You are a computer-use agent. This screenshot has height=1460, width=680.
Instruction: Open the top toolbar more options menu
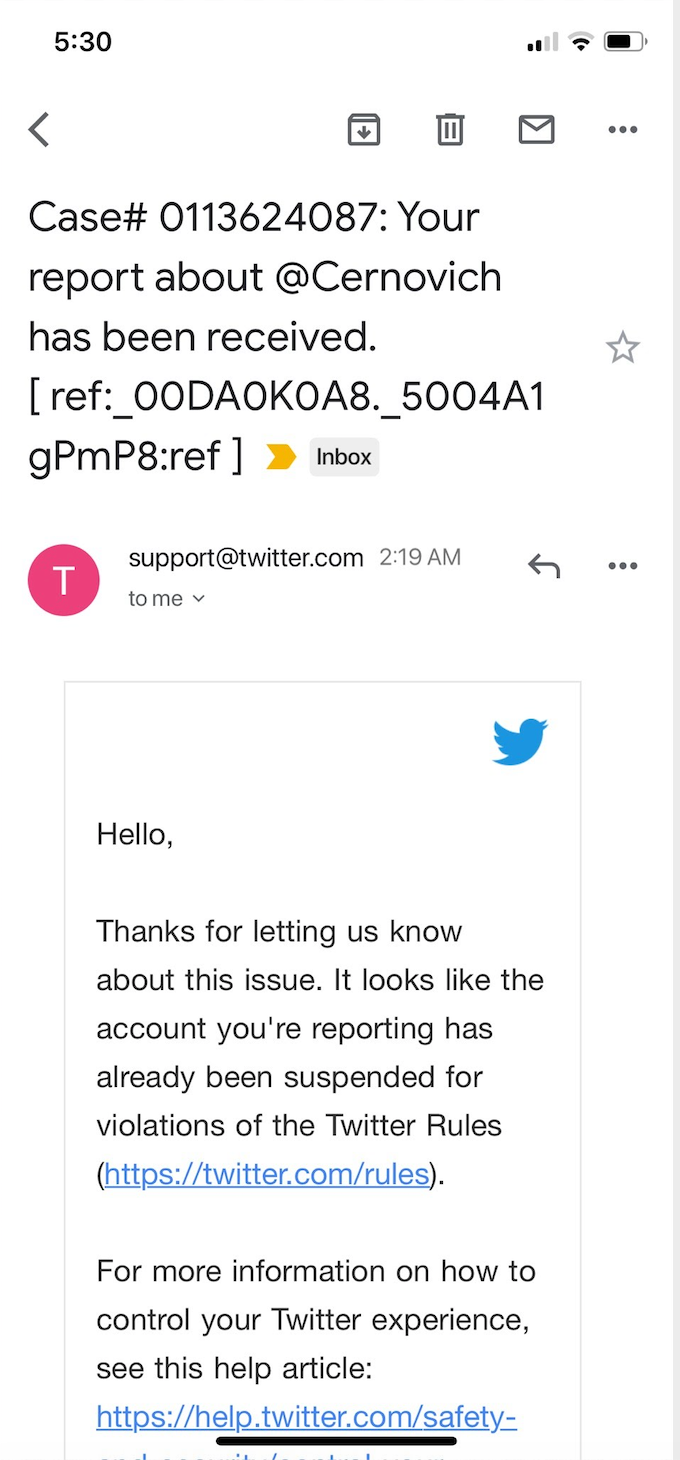coord(623,130)
